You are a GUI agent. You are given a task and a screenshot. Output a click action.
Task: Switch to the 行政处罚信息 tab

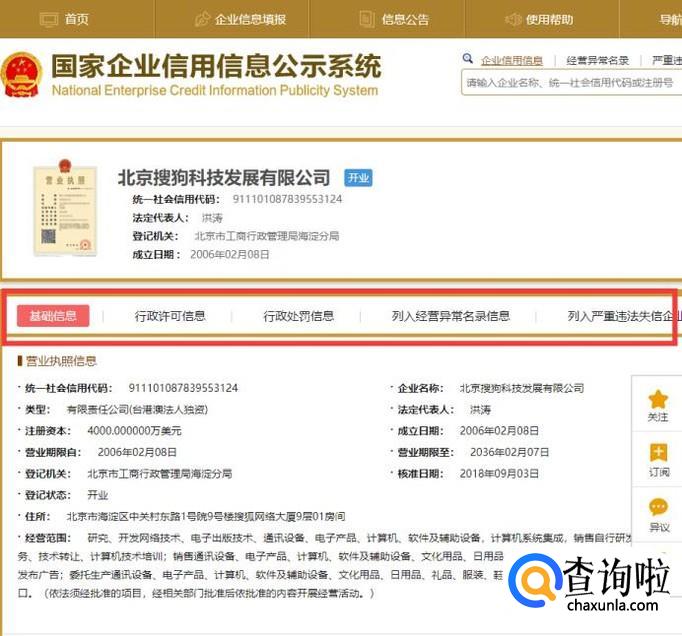tap(298, 316)
